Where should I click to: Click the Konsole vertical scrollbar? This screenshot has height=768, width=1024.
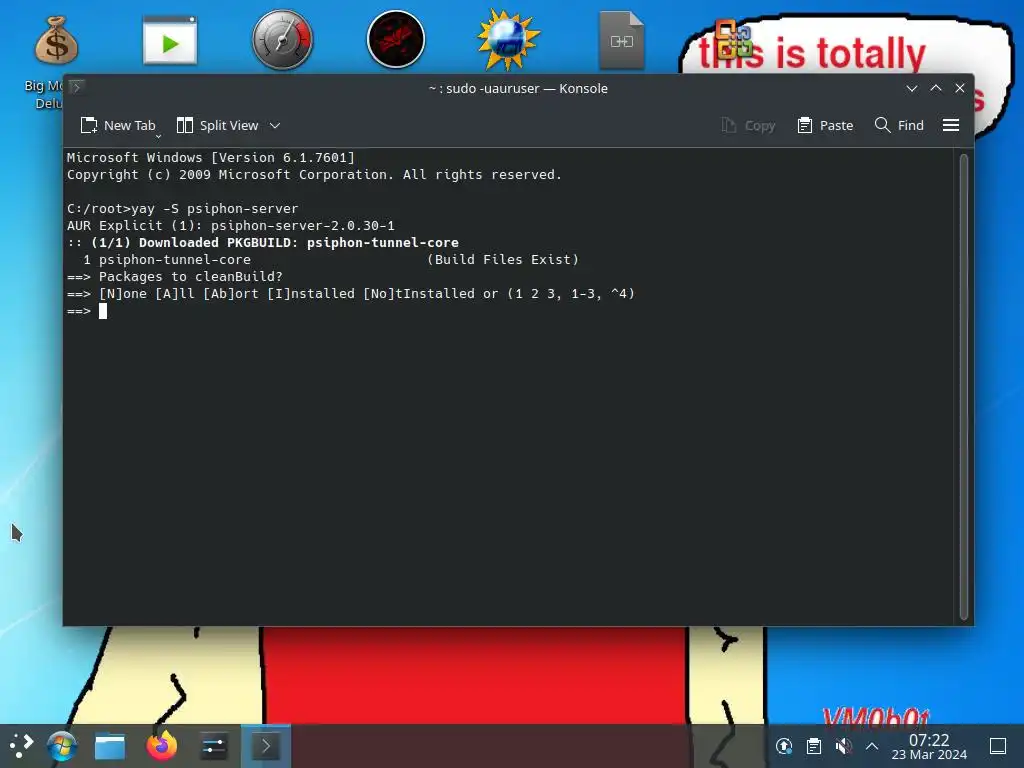coord(963,387)
